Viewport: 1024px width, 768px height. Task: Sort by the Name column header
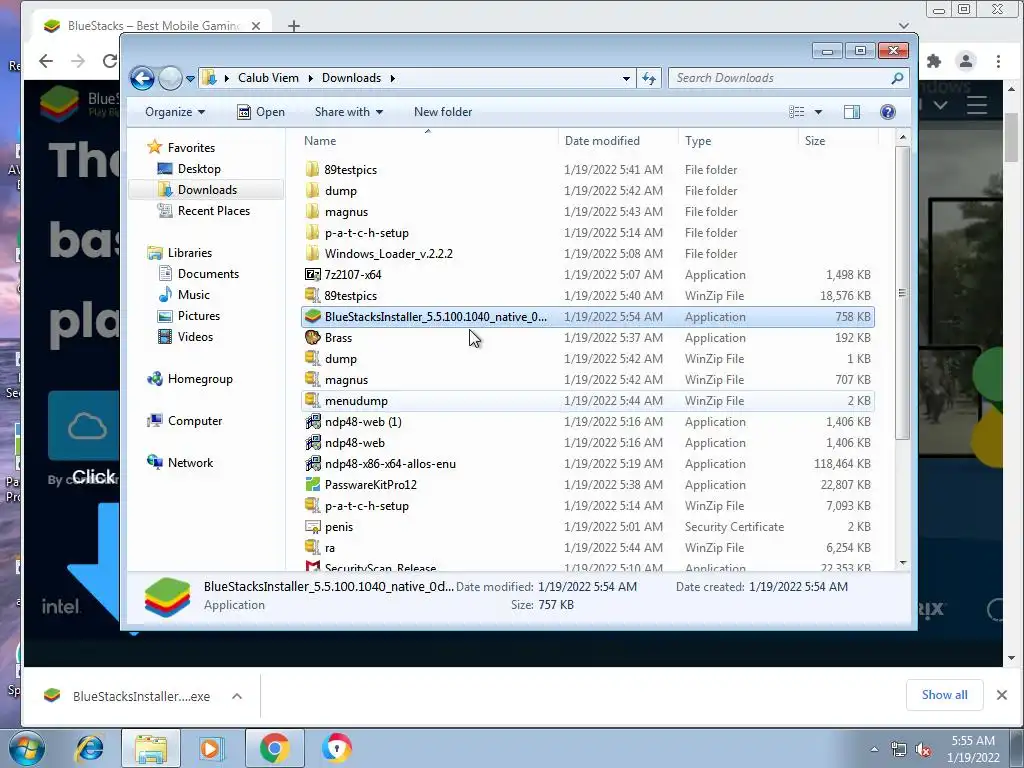click(x=428, y=140)
